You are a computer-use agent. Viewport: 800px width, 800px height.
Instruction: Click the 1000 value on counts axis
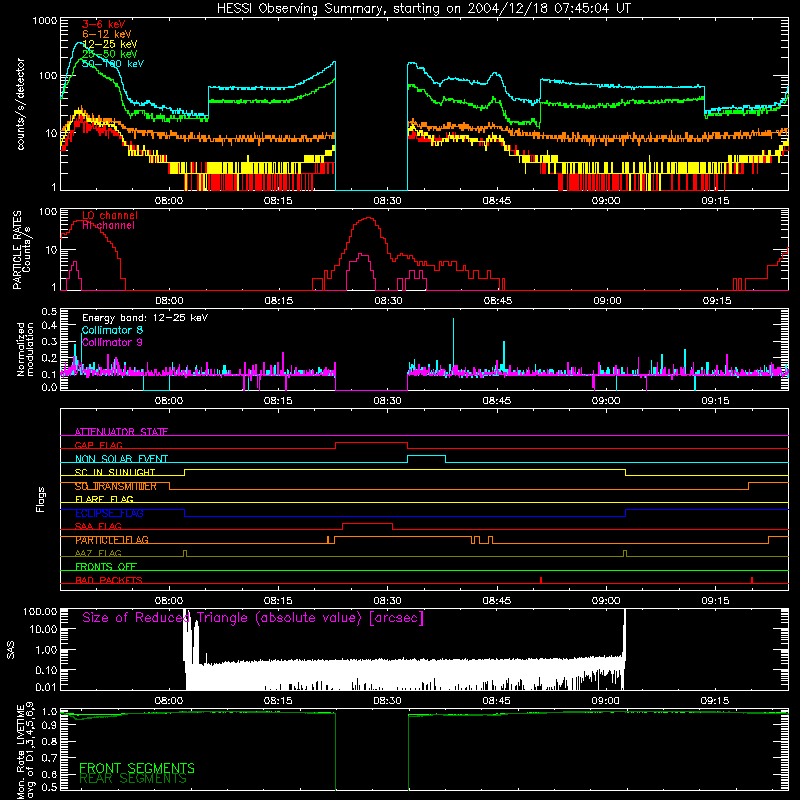45,21
